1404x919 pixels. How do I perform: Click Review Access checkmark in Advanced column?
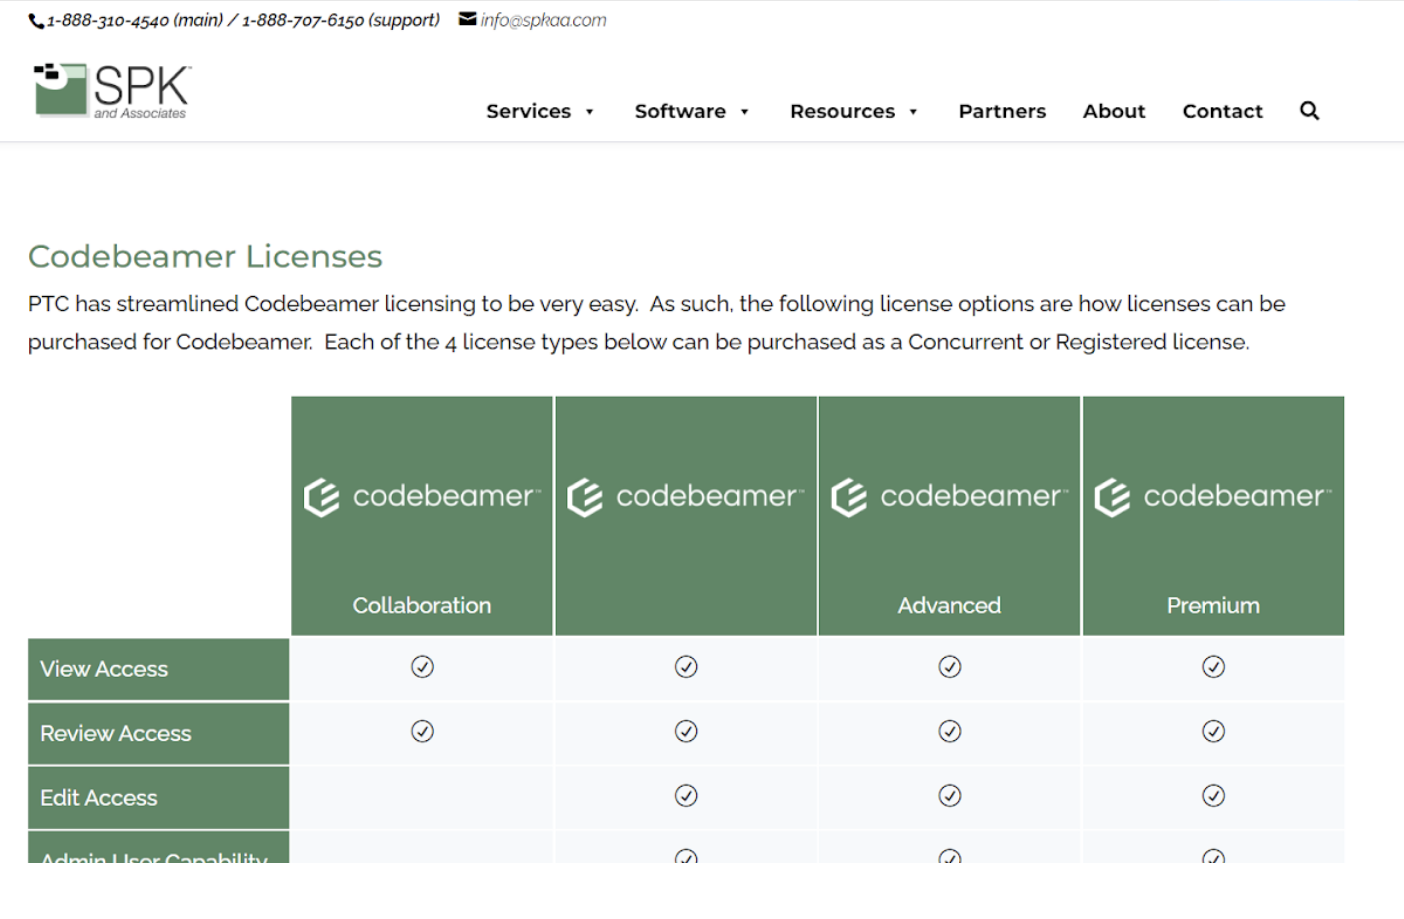(x=950, y=731)
